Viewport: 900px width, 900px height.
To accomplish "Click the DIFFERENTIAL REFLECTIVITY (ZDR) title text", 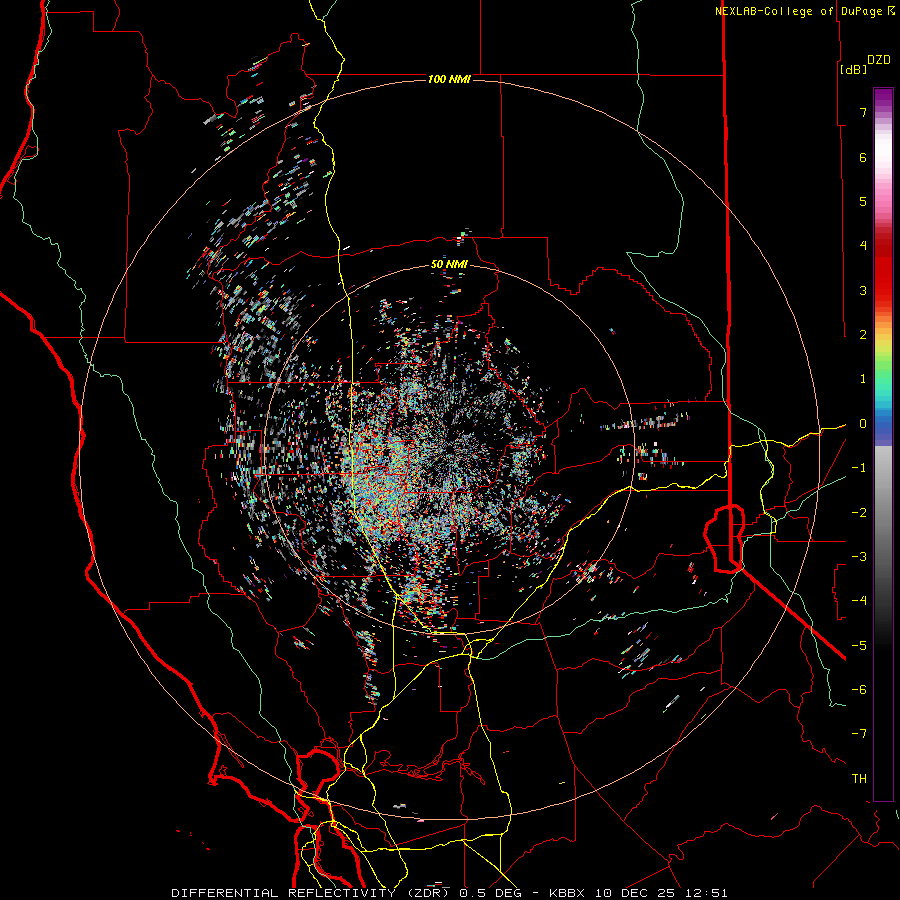I will 310,893.
